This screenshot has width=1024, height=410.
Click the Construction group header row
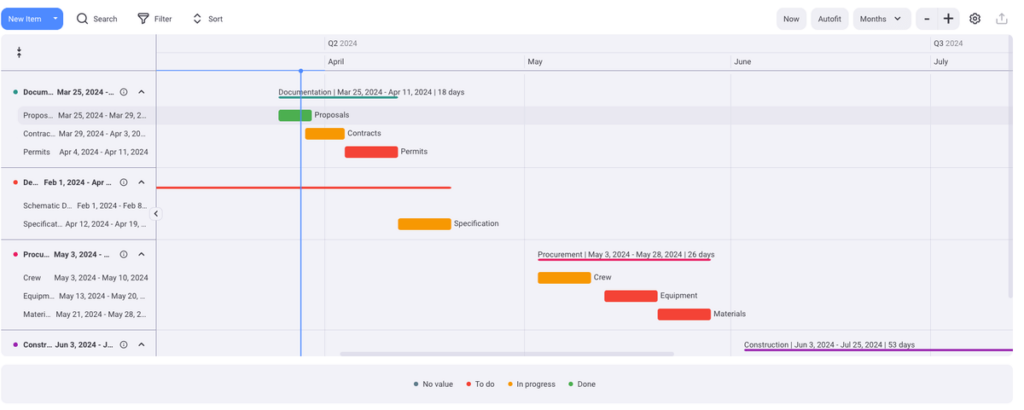78,344
